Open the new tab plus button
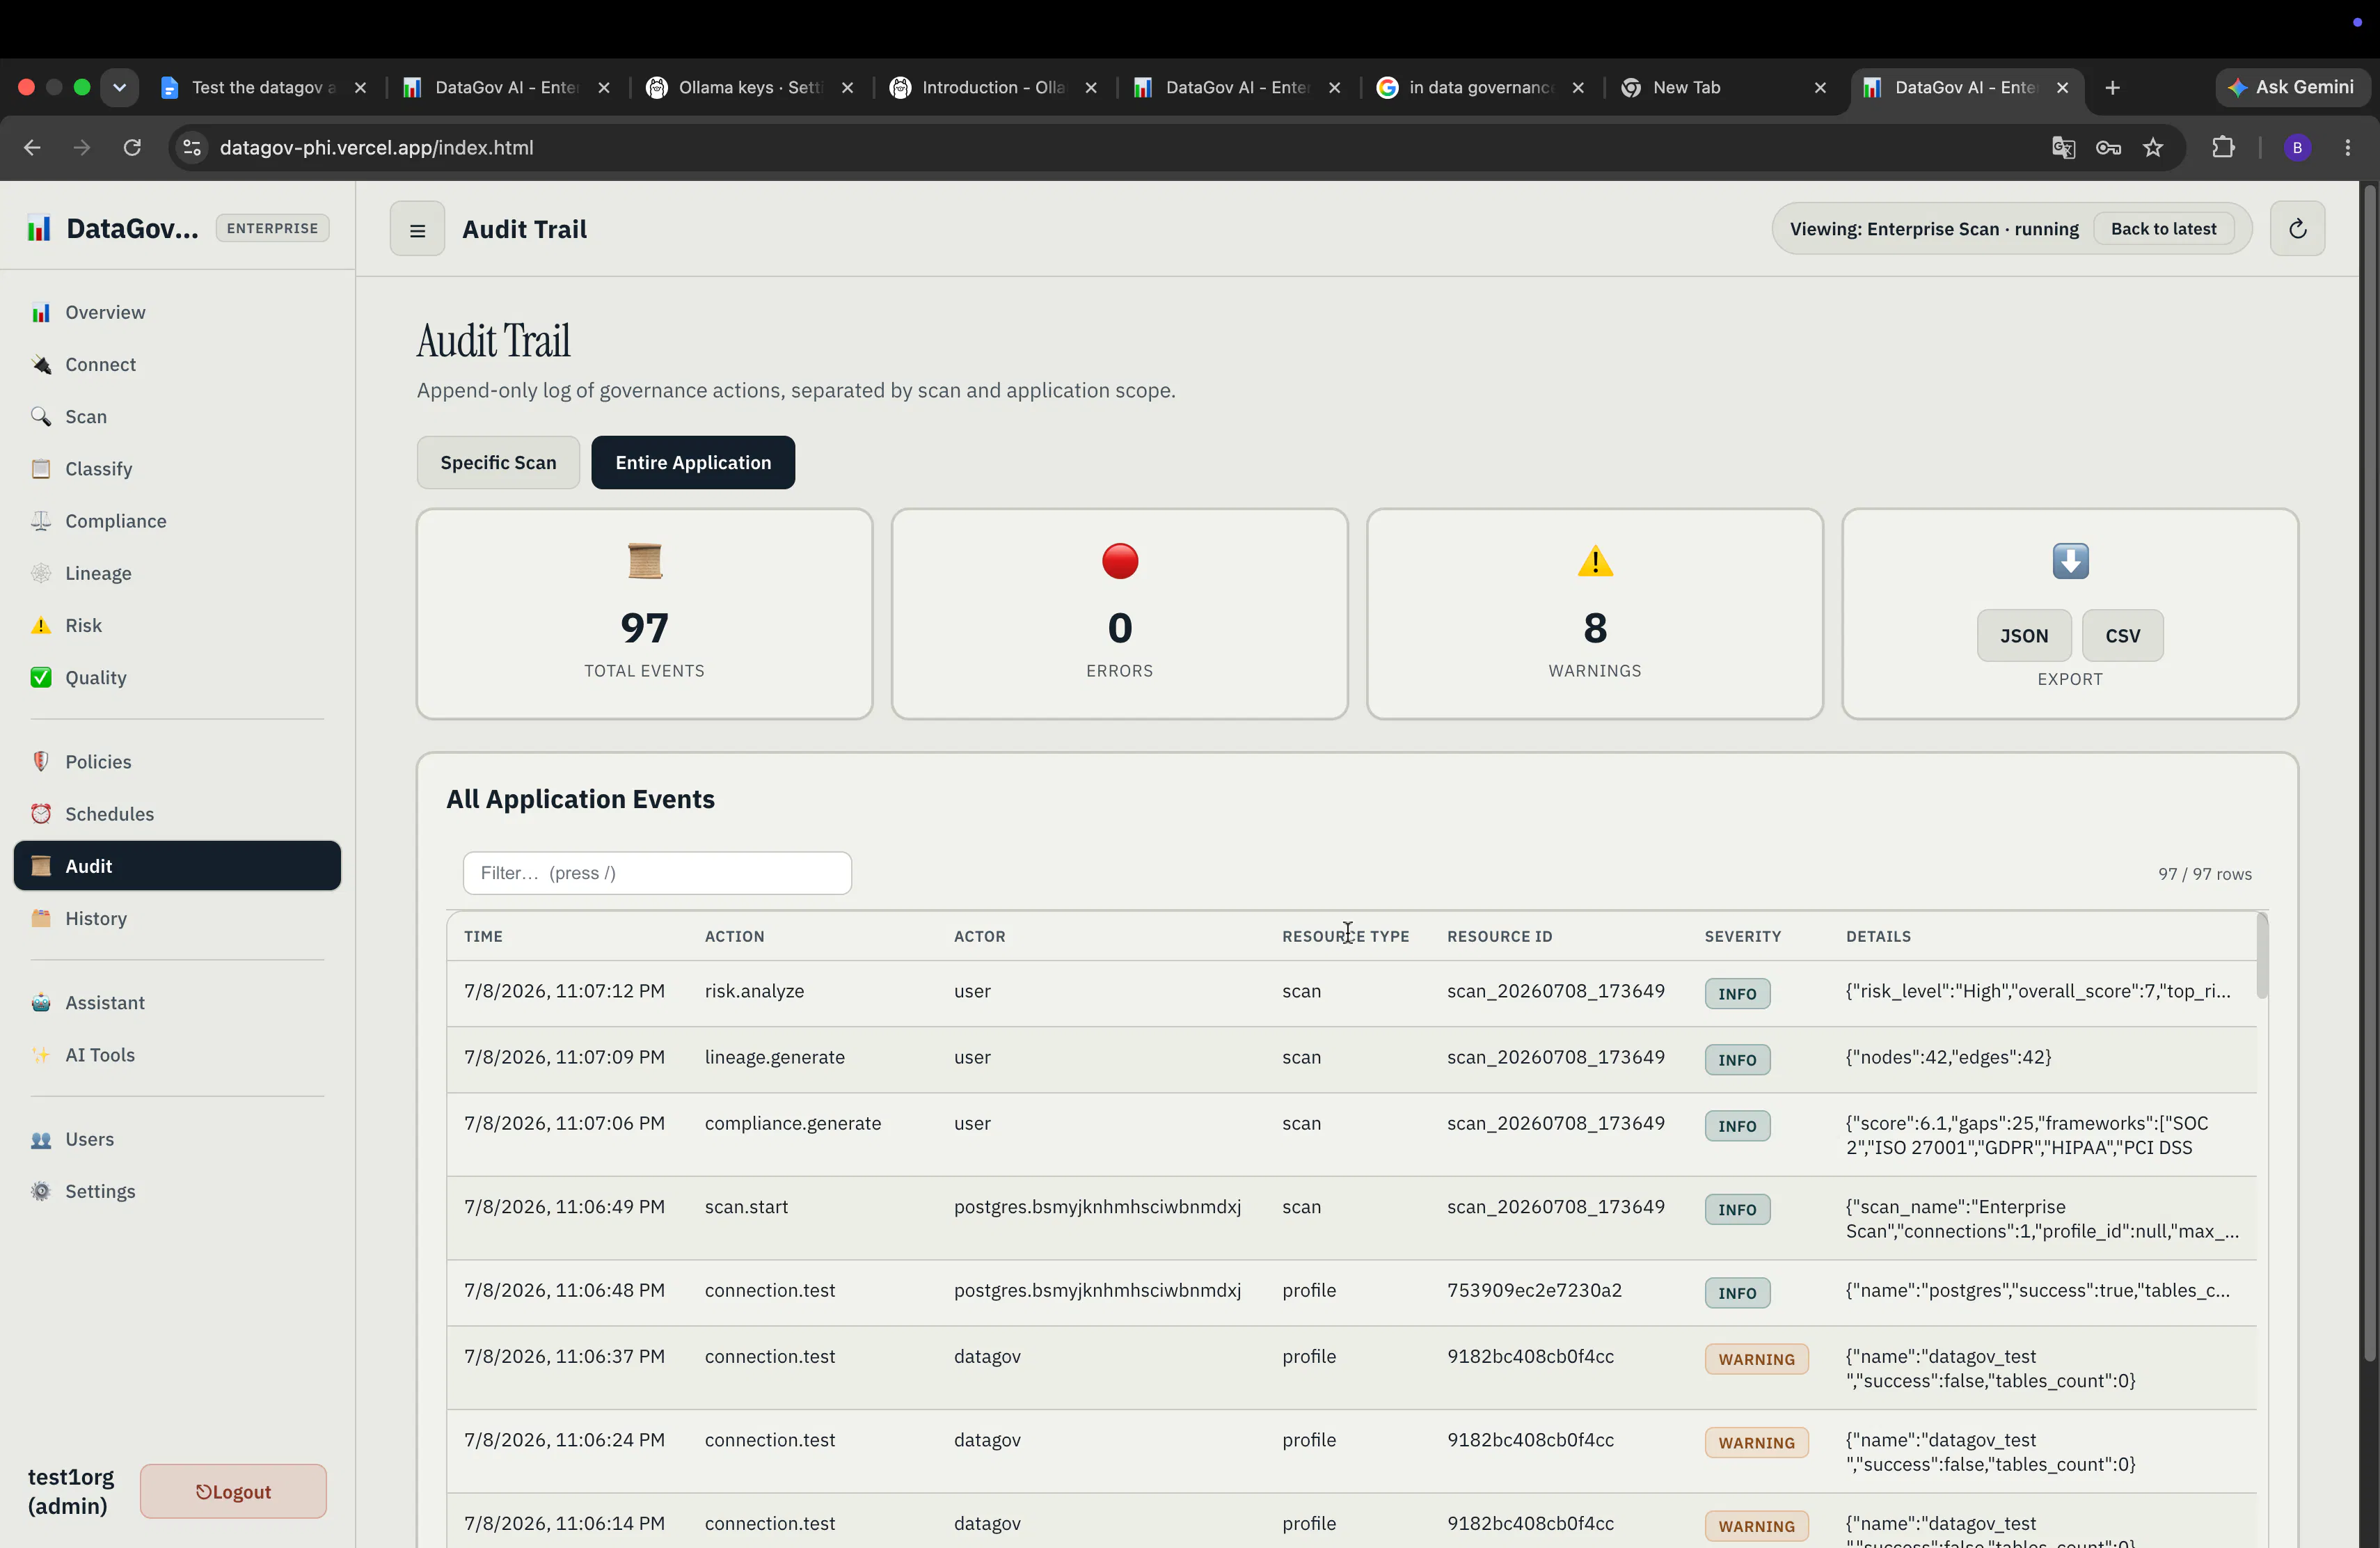Screen dimensions: 2380x1548 tap(2112, 88)
